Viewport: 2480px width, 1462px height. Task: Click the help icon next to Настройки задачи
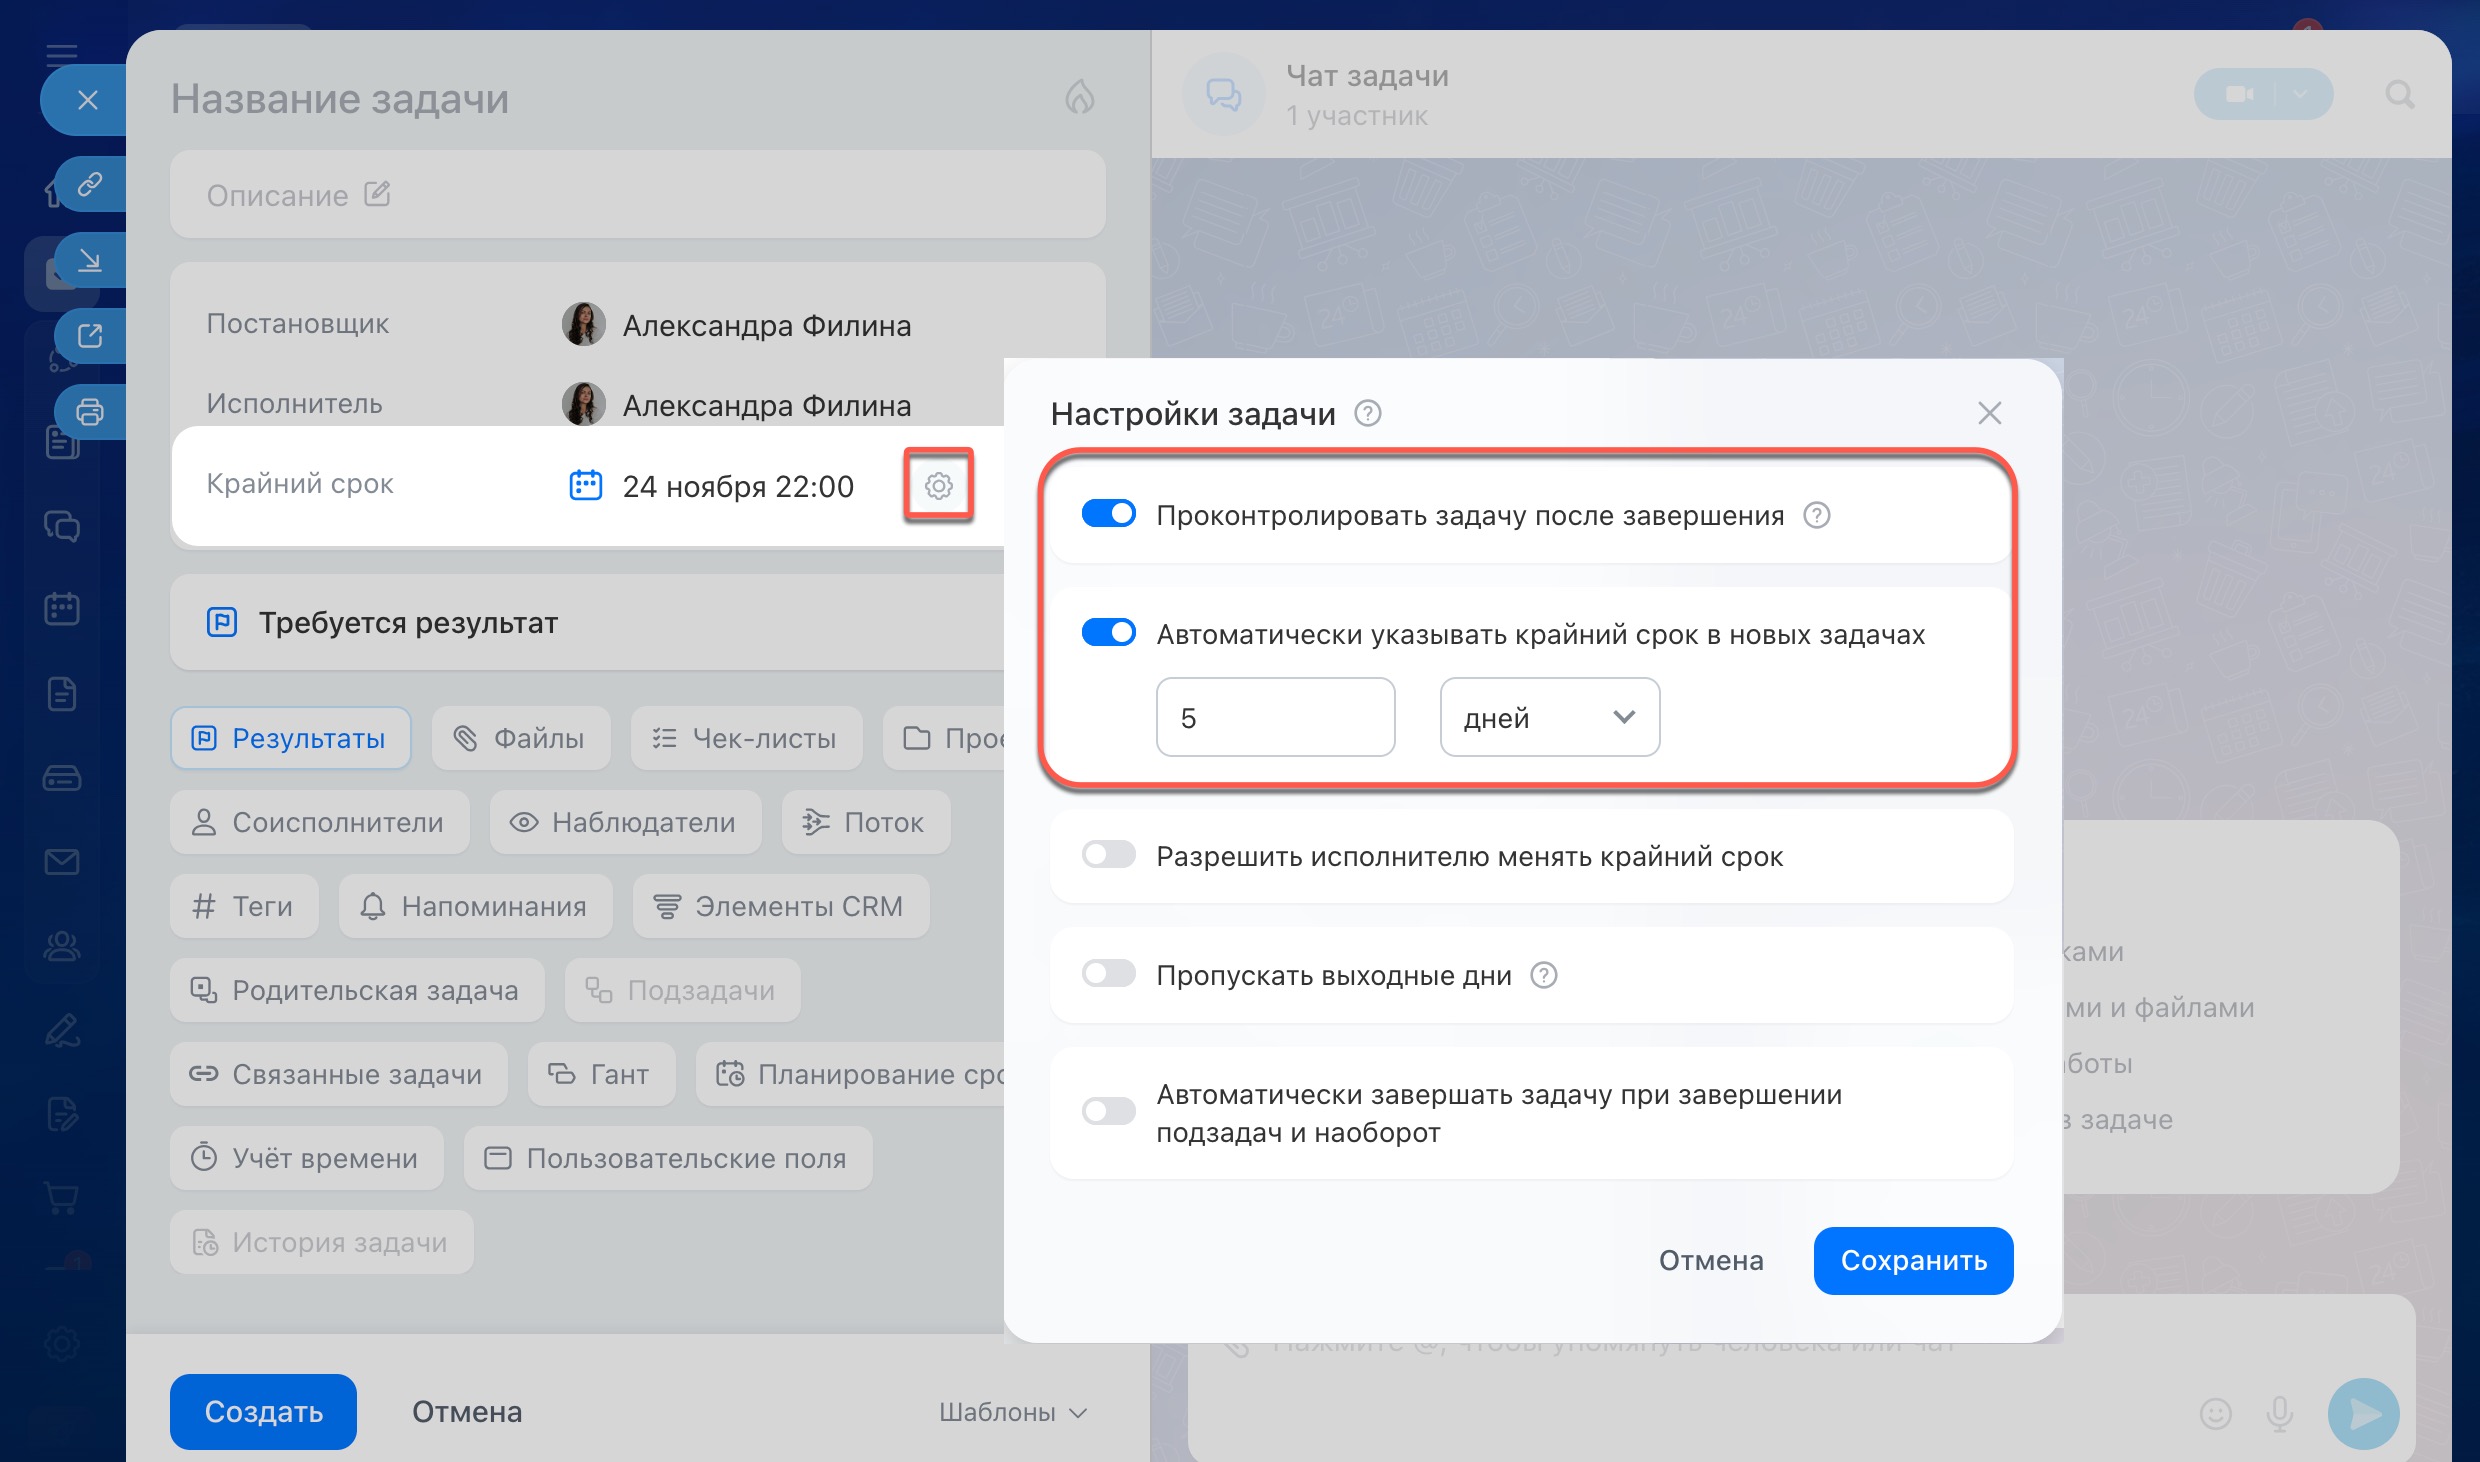1367,413
